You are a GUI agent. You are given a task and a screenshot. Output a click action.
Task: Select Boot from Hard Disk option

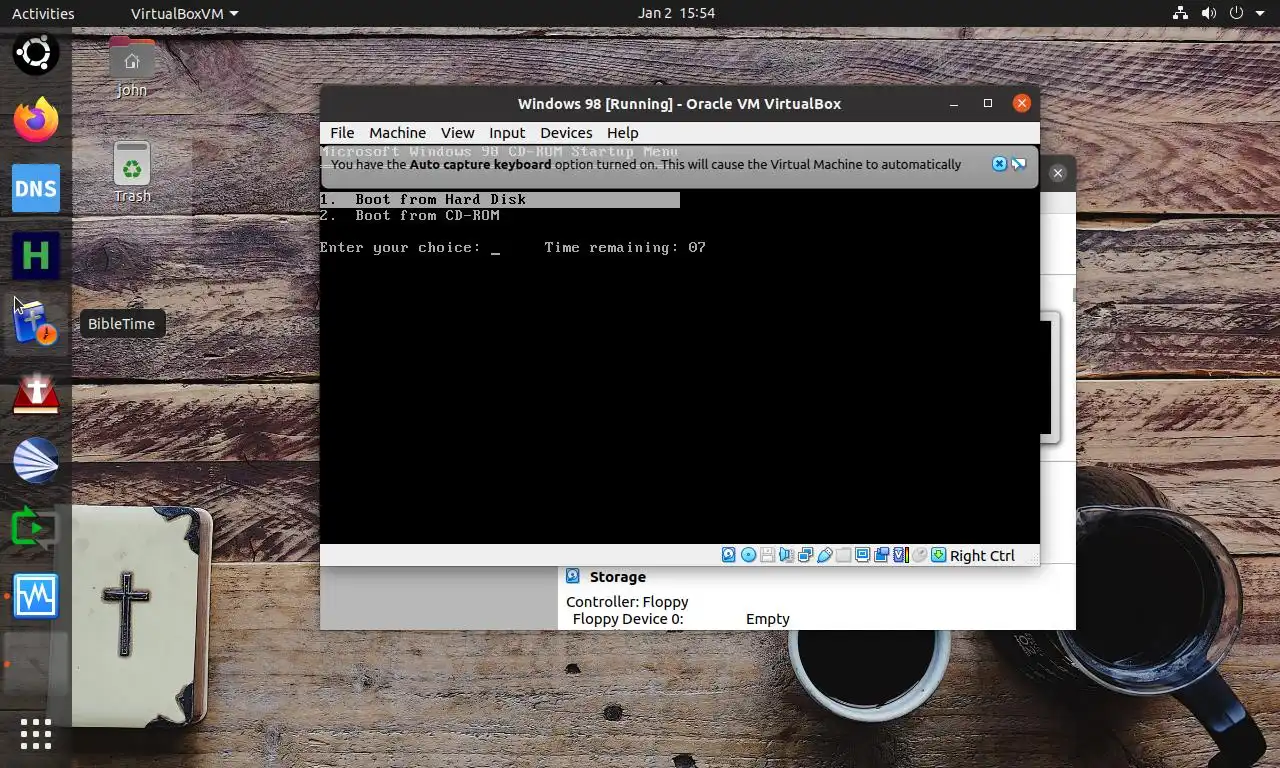499,200
